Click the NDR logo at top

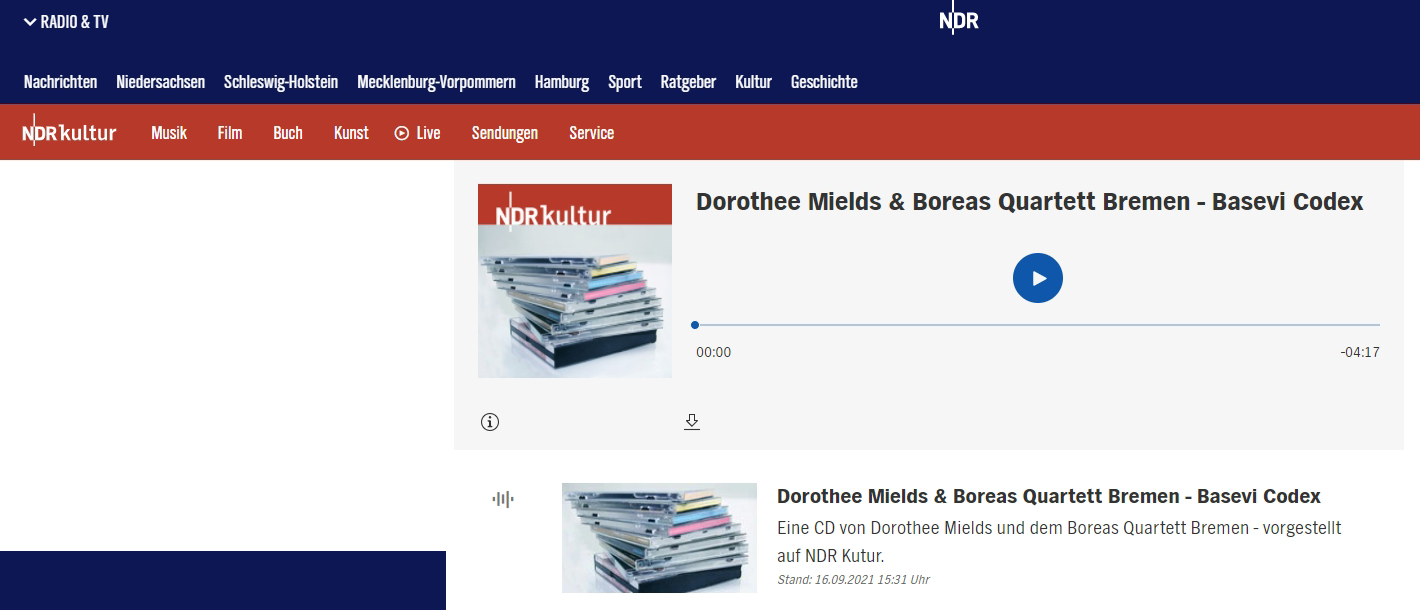tap(958, 21)
